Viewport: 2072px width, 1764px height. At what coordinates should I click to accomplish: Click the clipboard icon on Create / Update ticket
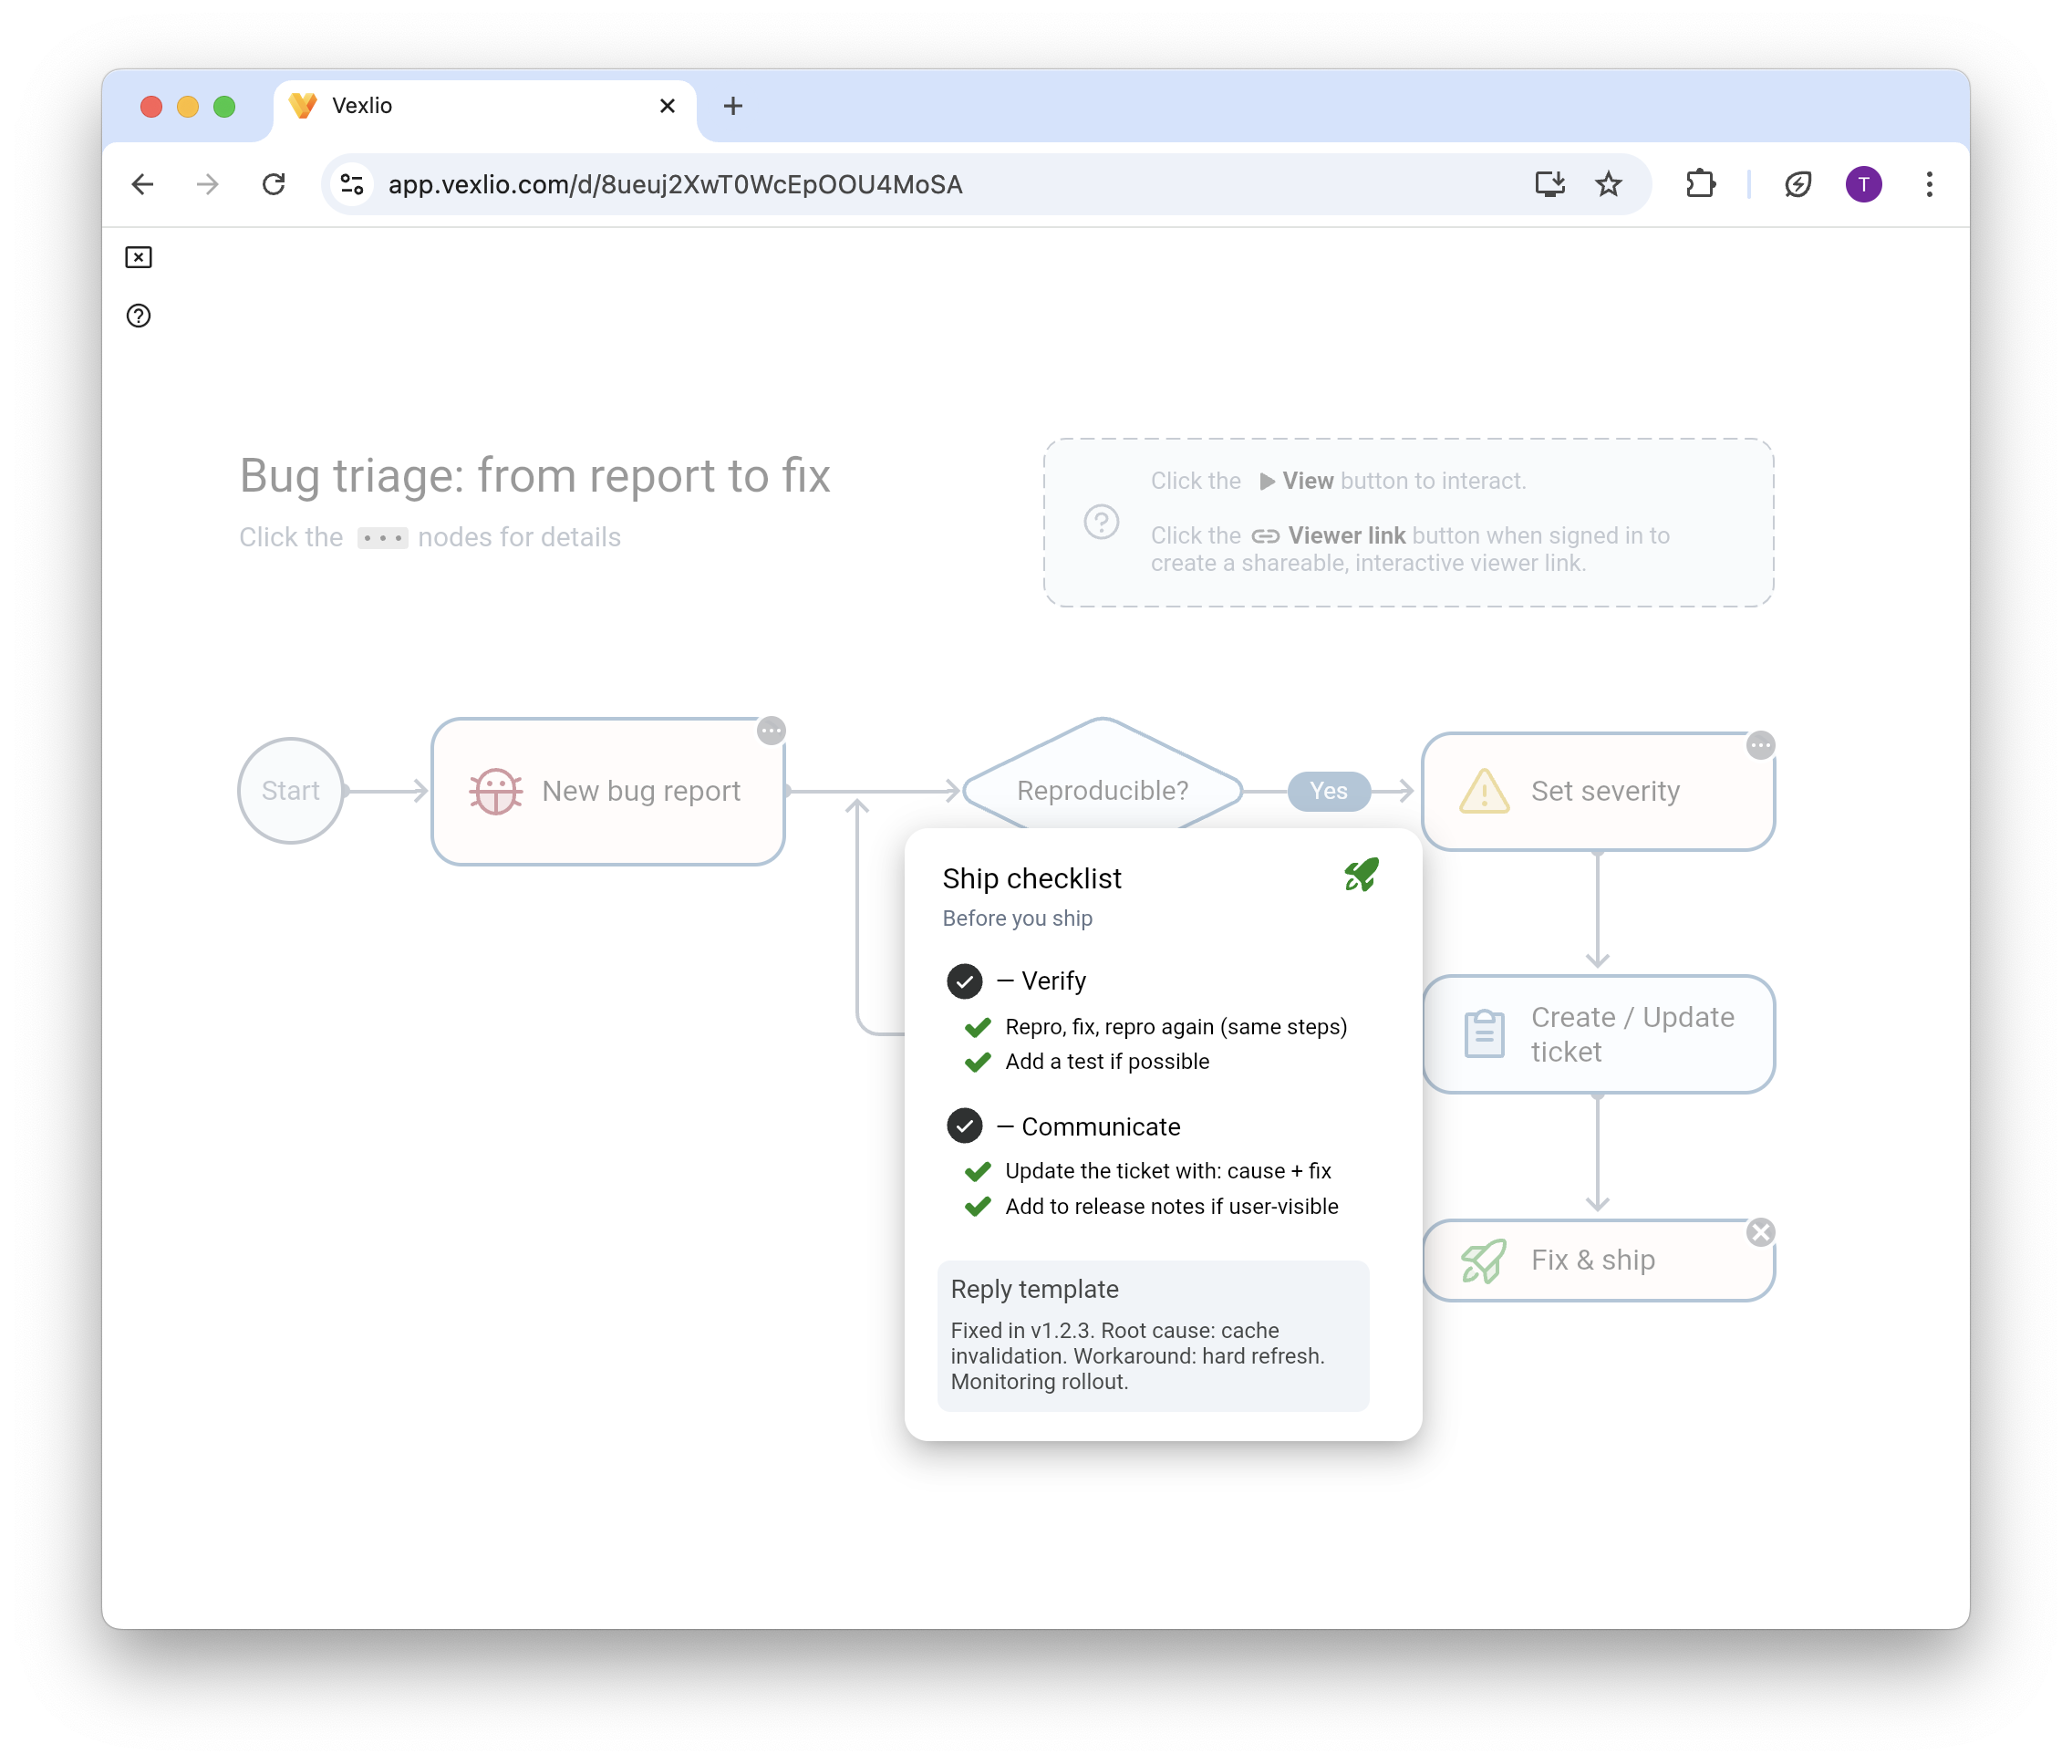[x=1484, y=1034]
